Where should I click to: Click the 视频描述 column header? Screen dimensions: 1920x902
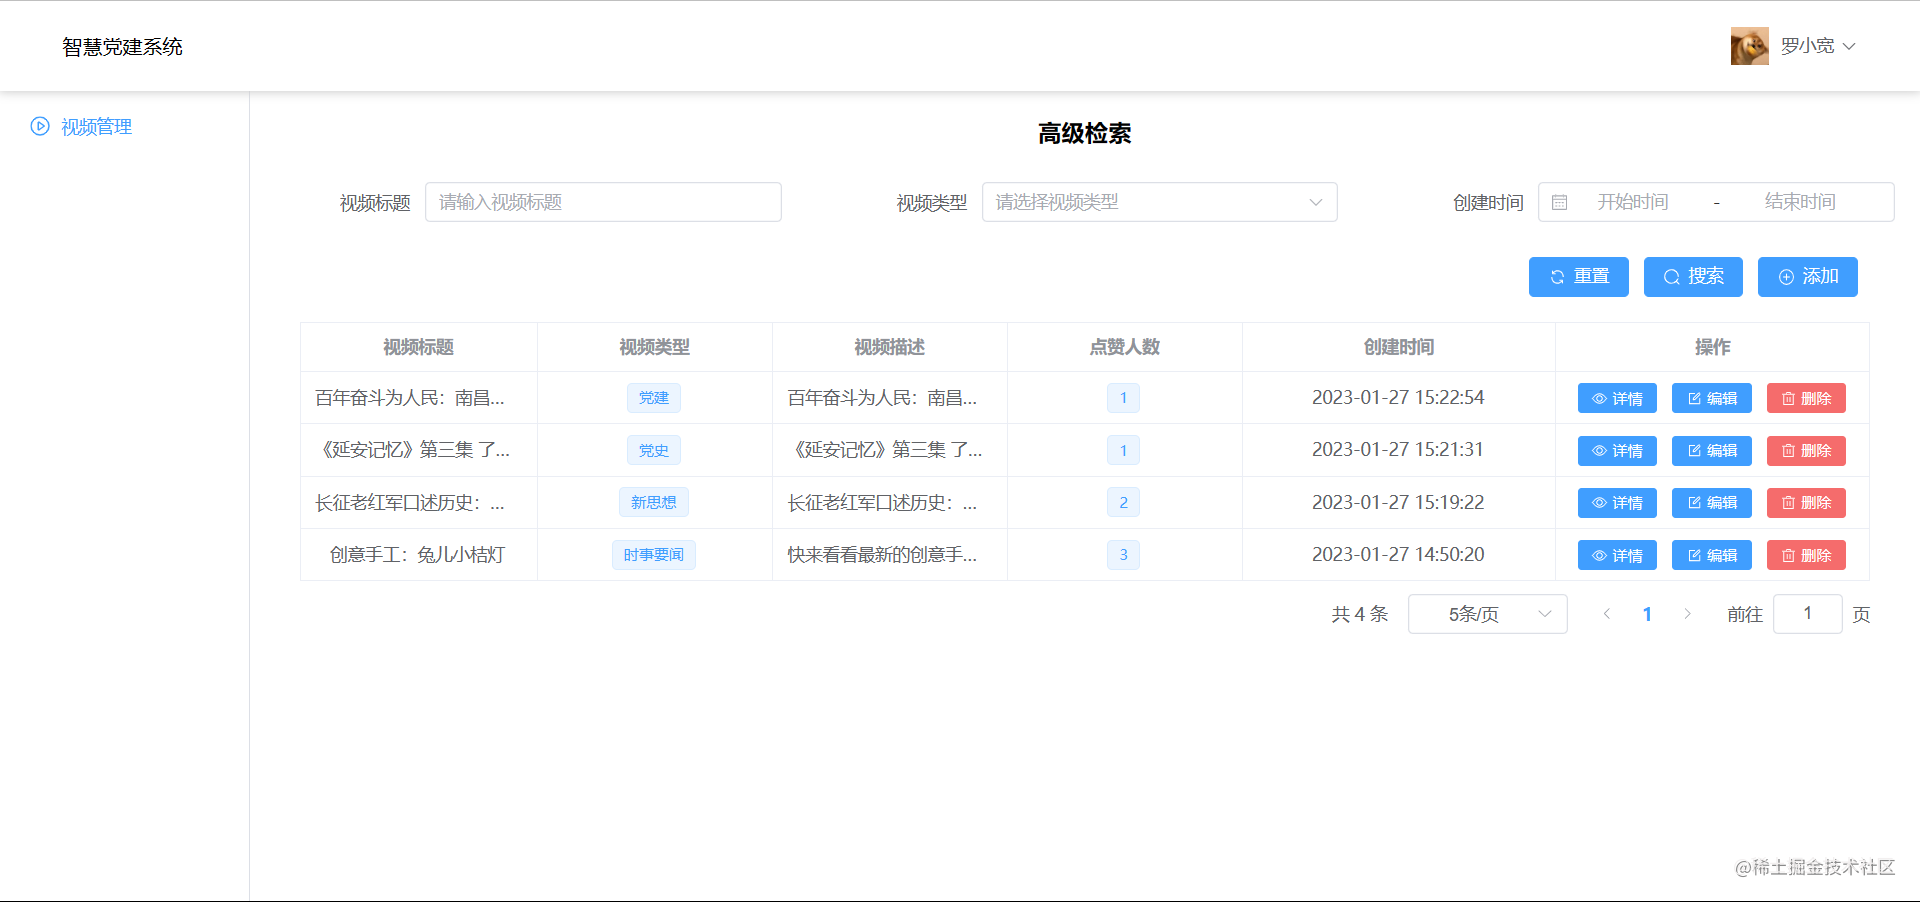[889, 347]
